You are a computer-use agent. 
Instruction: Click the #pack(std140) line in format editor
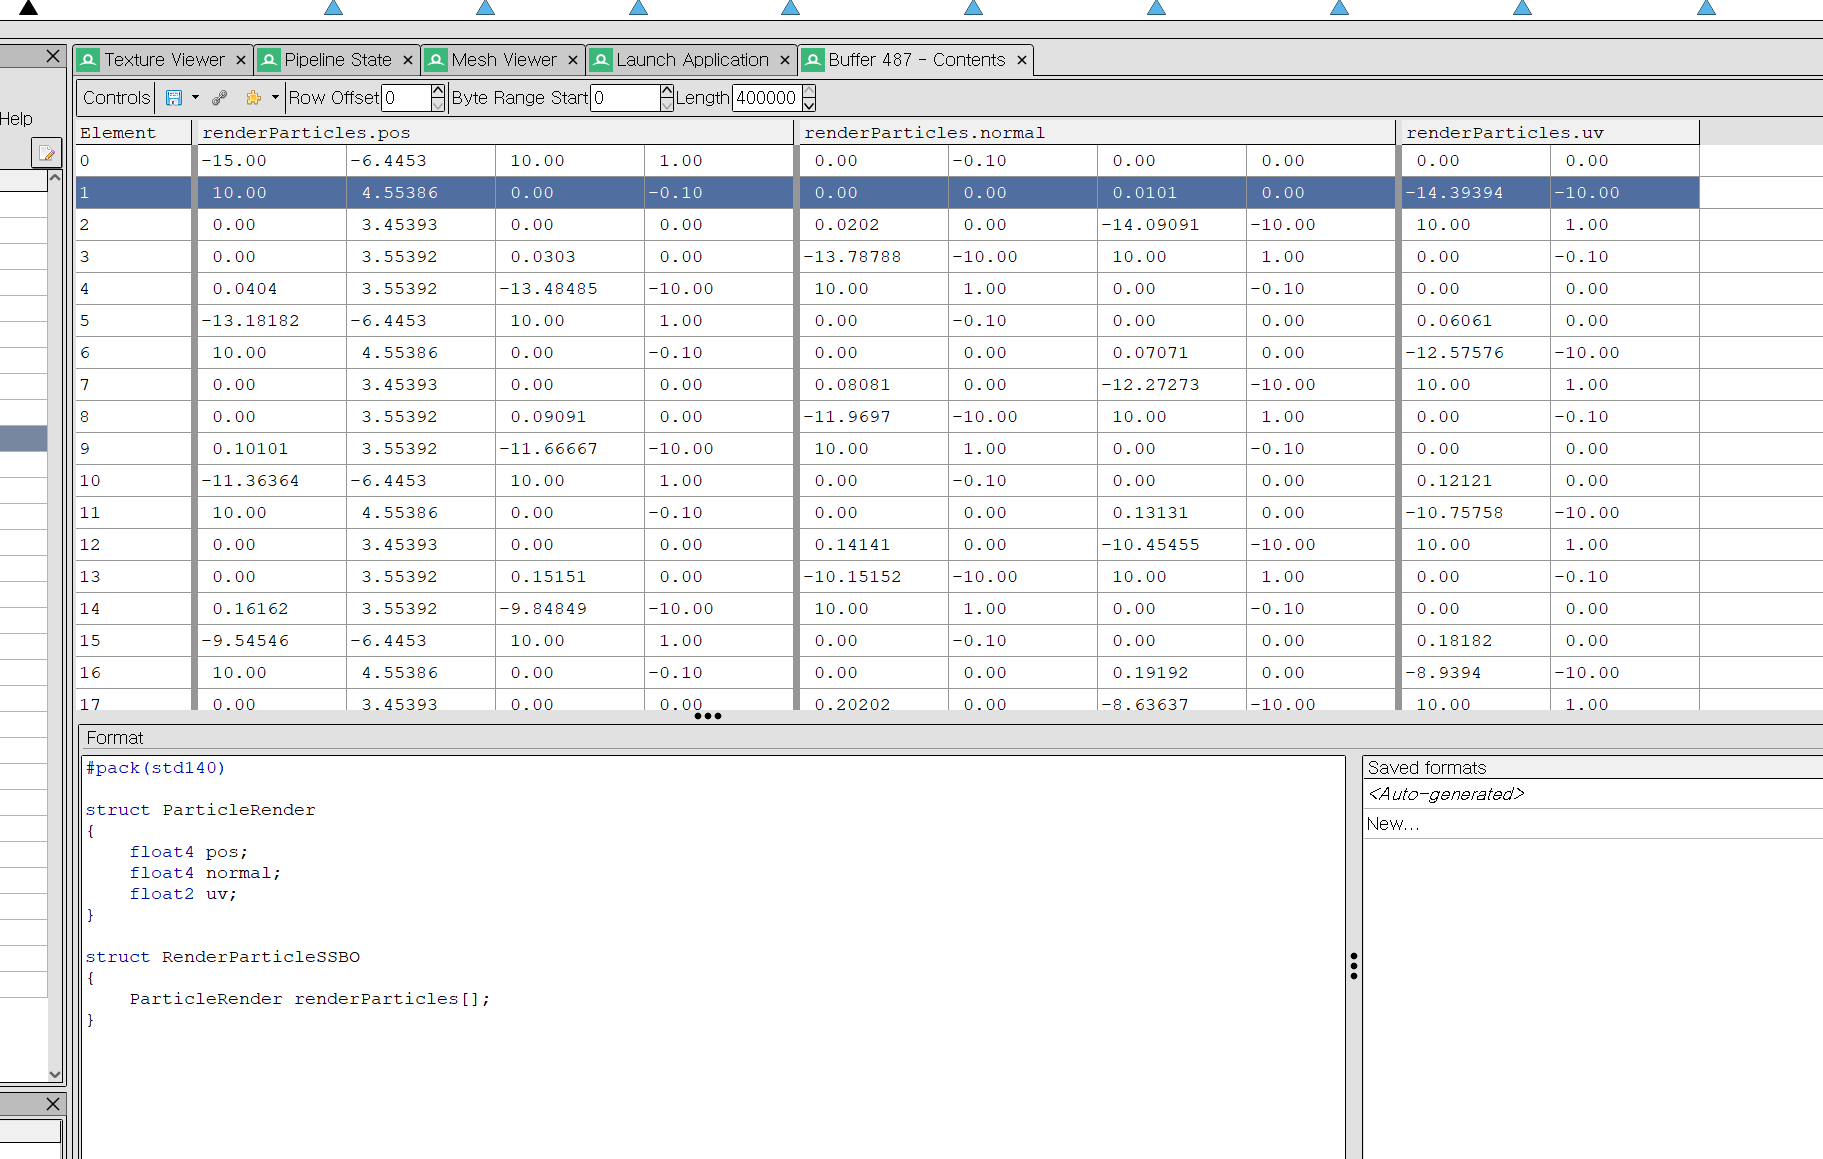155,768
